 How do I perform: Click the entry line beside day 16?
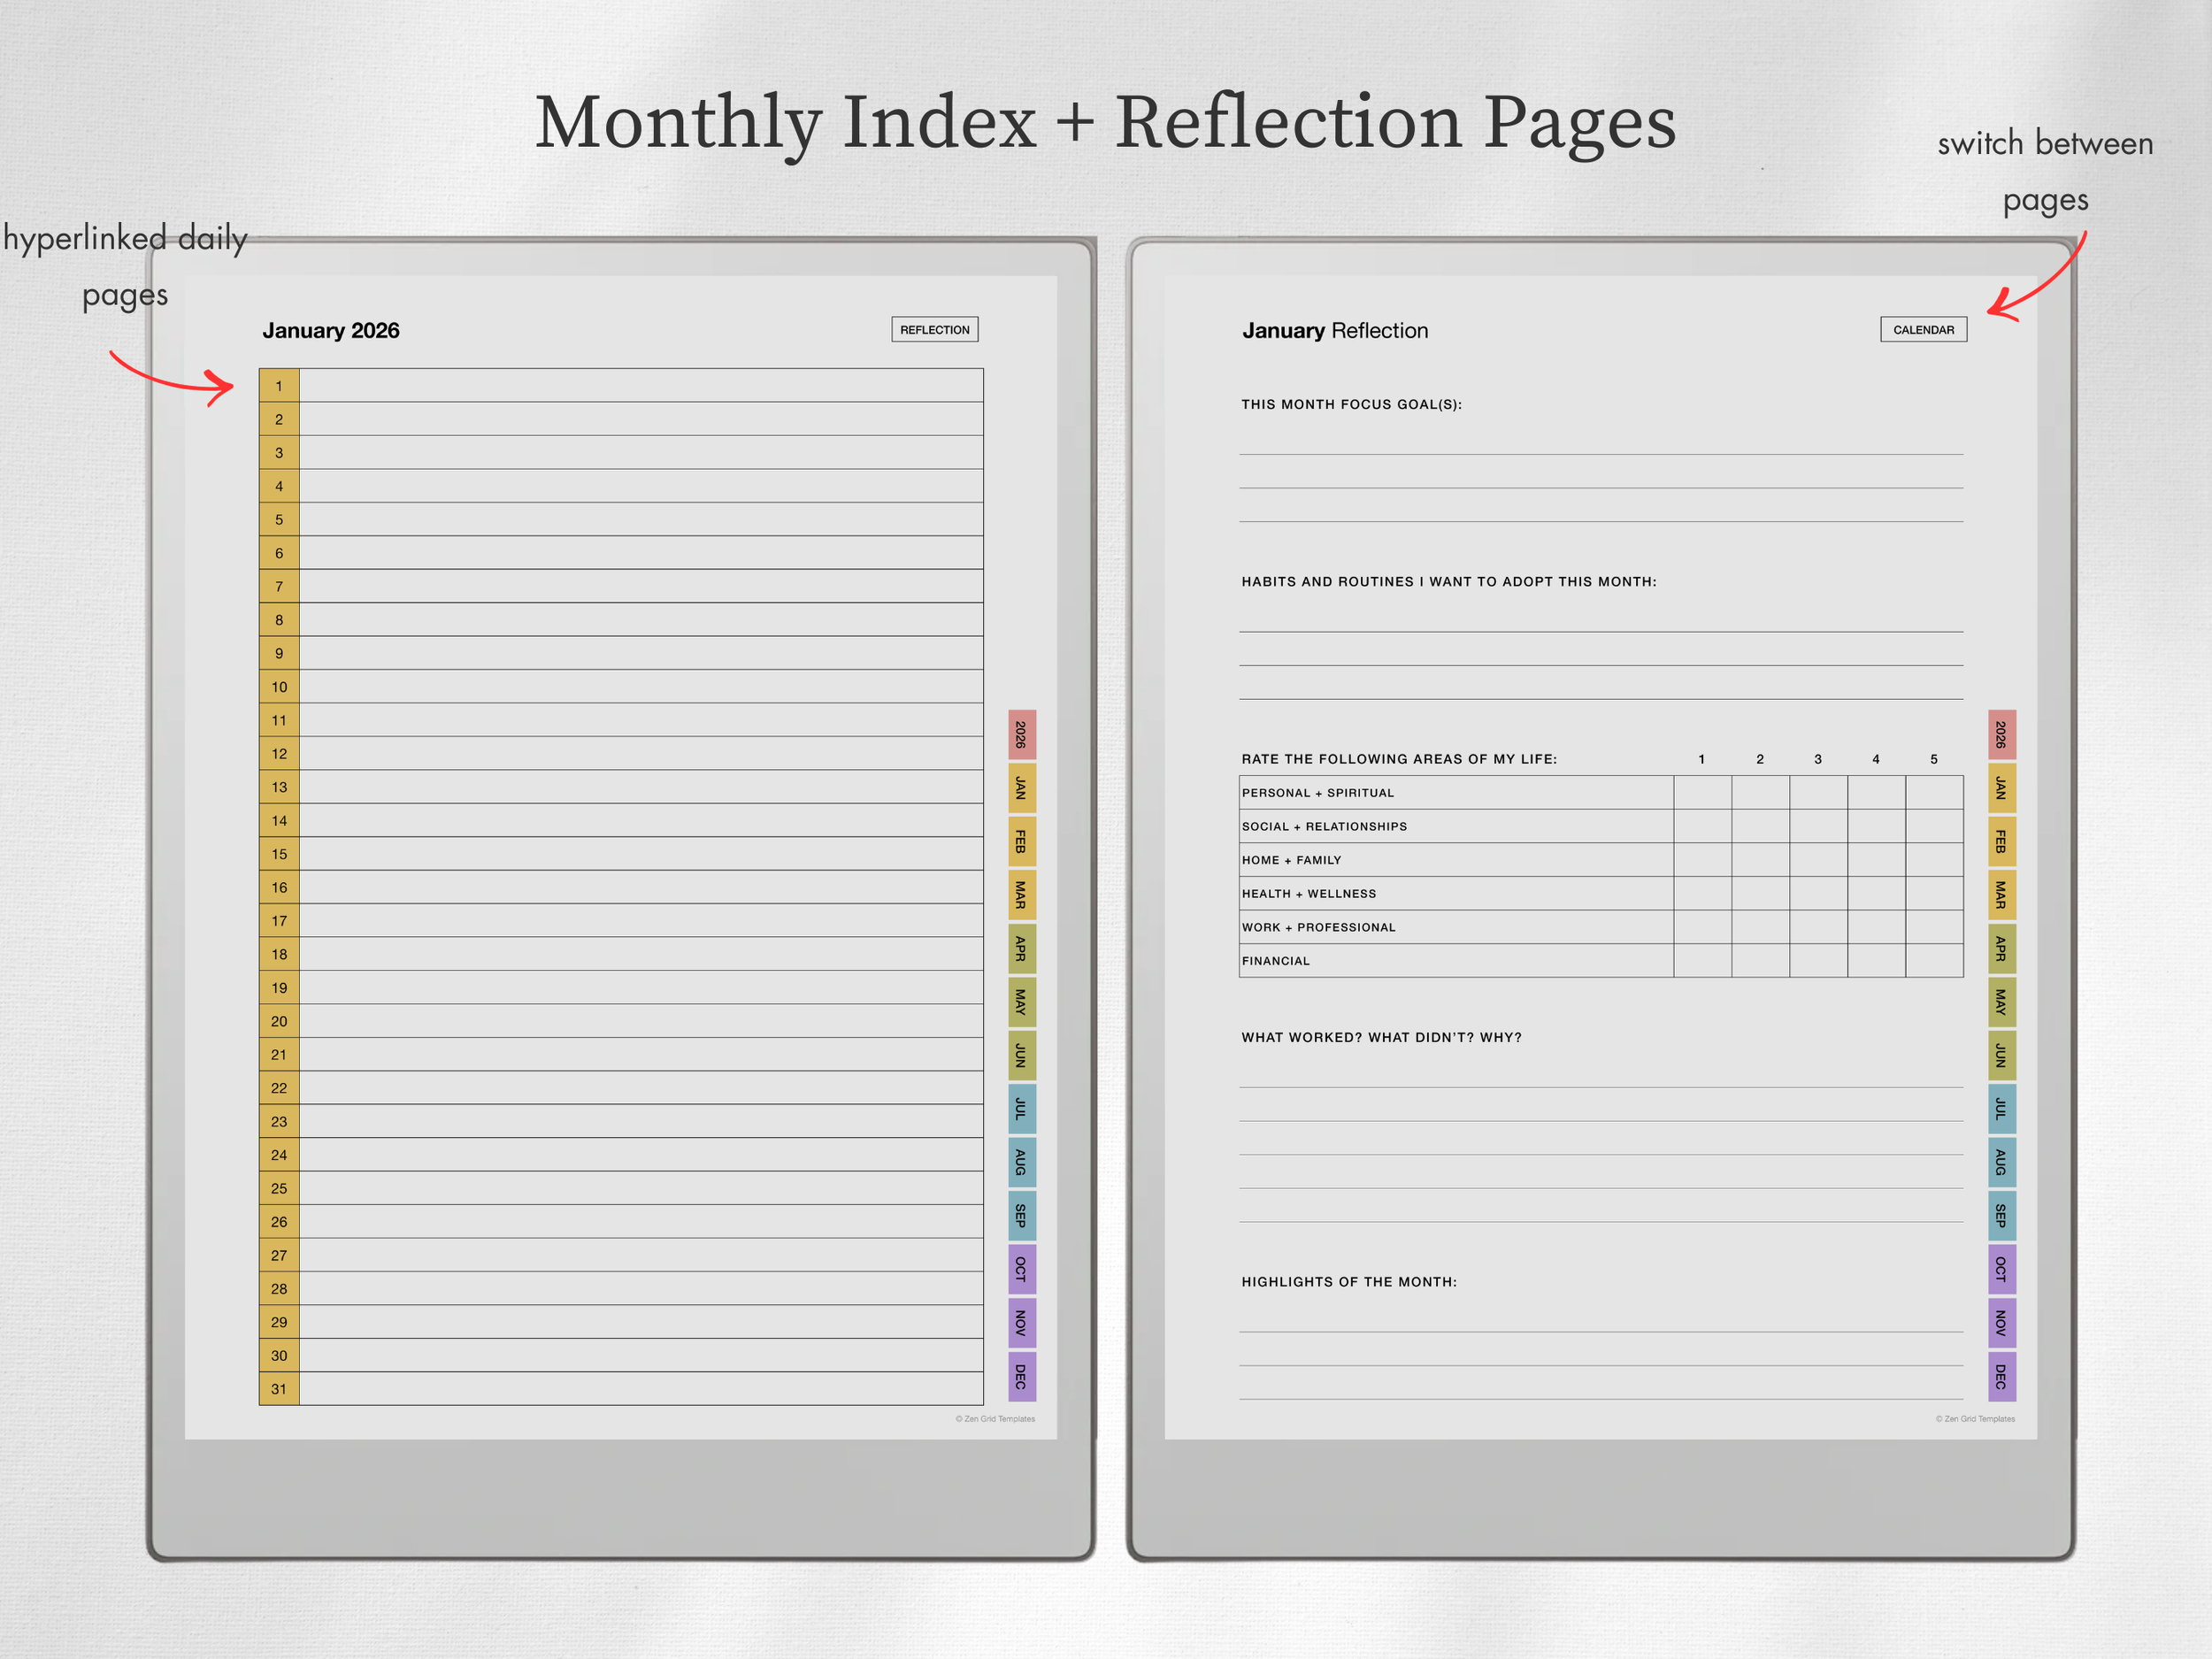(x=641, y=887)
